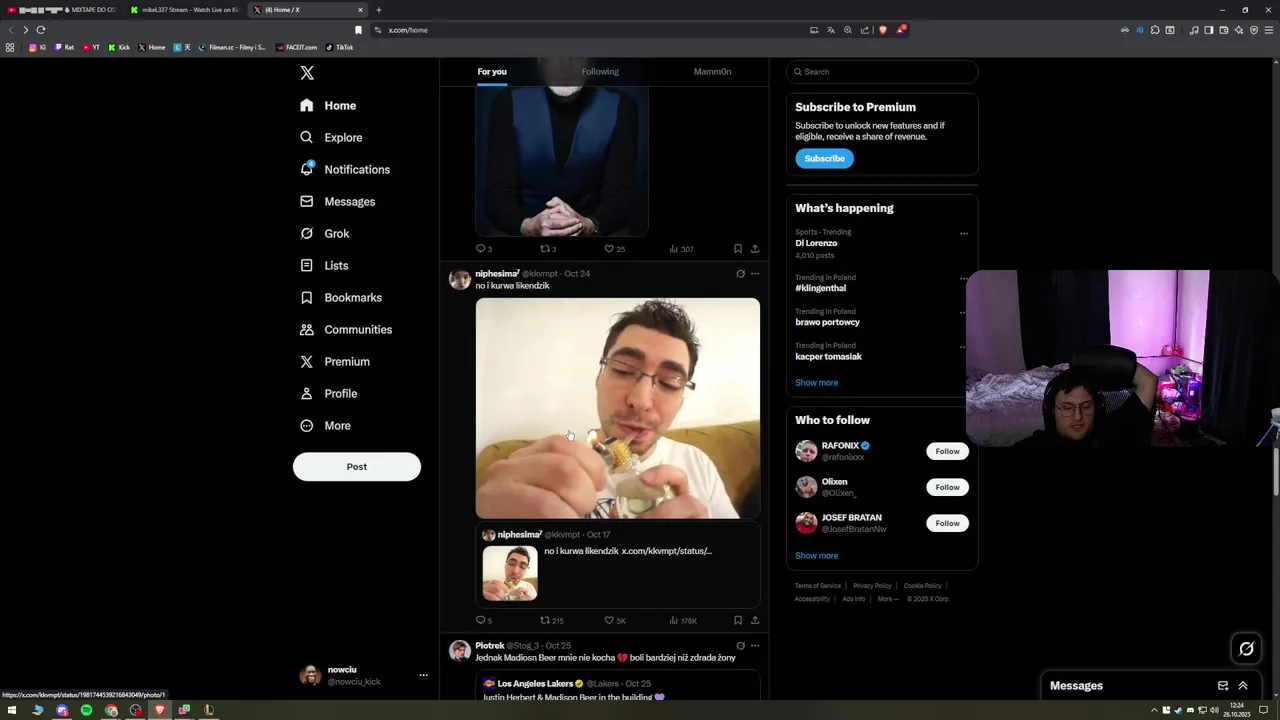Screen dimensions: 1280x720
Task: Share the top post with 307 views
Action: [x=755, y=249]
